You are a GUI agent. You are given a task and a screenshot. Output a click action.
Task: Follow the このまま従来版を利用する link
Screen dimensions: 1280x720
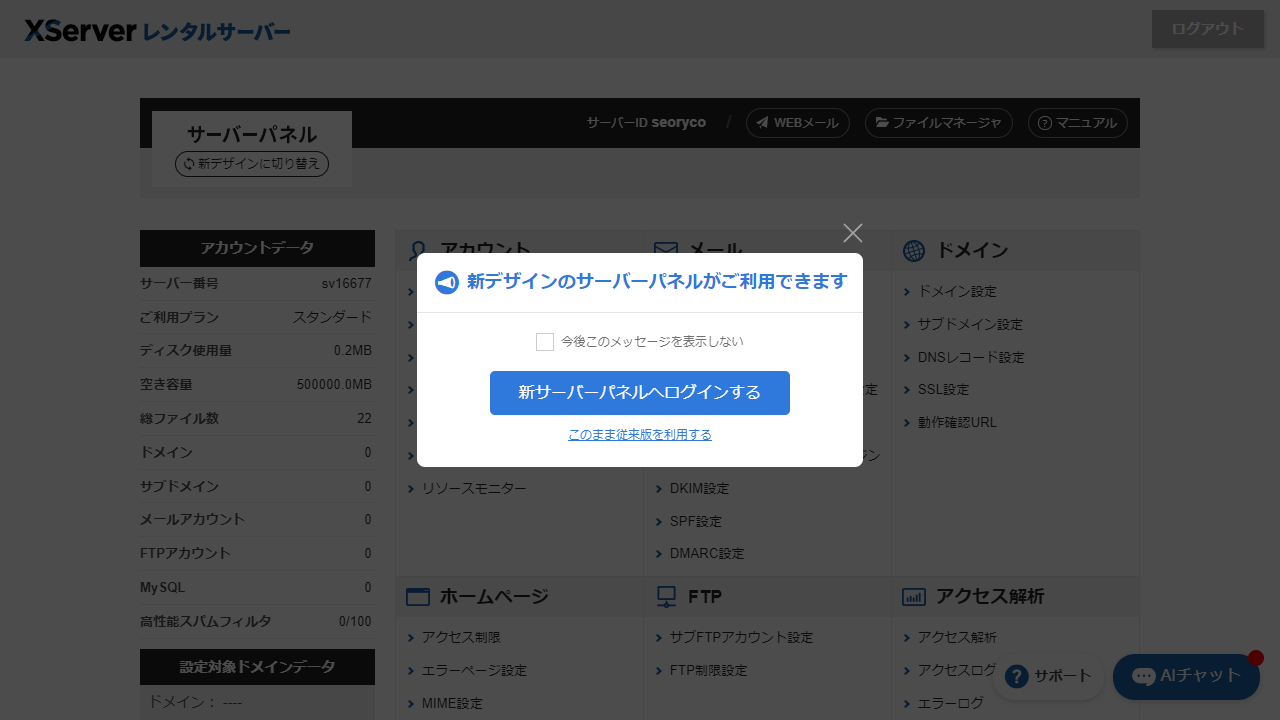639,434
